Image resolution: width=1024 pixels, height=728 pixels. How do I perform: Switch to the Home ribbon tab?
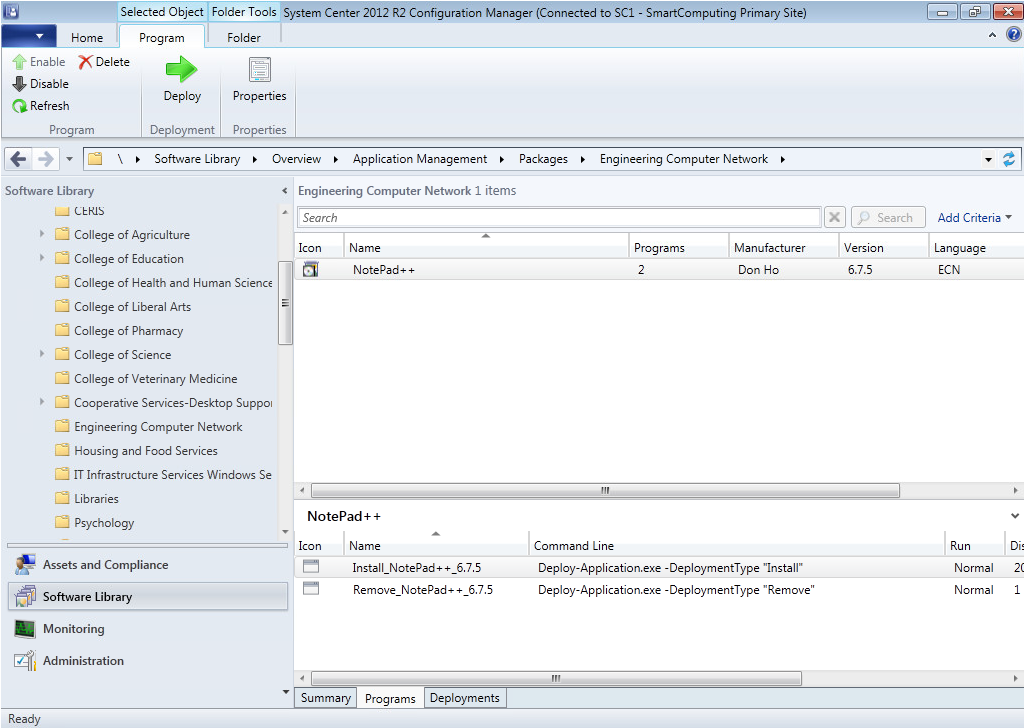click(x=87, y=38)
